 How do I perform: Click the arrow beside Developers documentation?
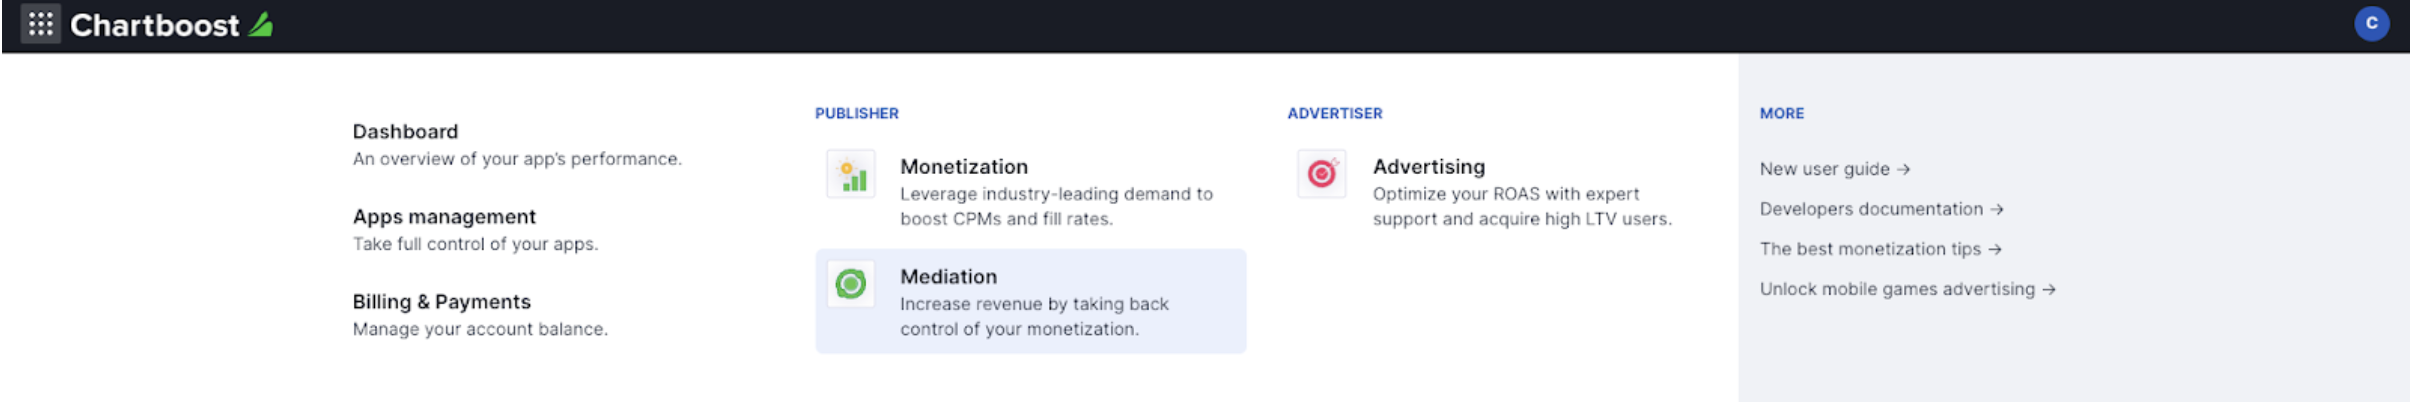(1996, 210)
